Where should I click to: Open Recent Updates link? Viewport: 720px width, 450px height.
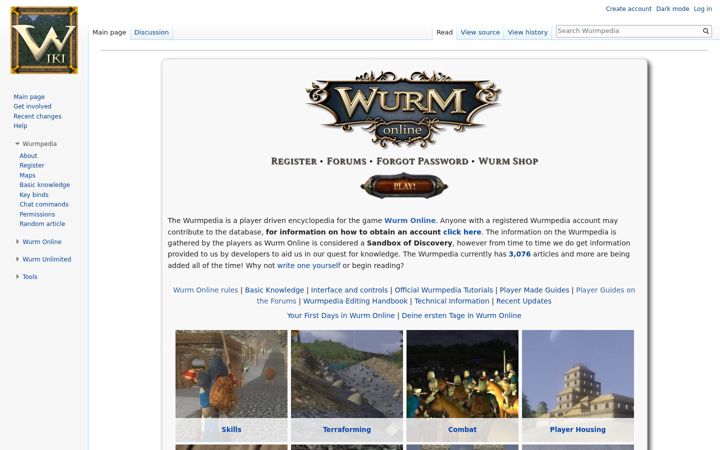pos(523,301)
